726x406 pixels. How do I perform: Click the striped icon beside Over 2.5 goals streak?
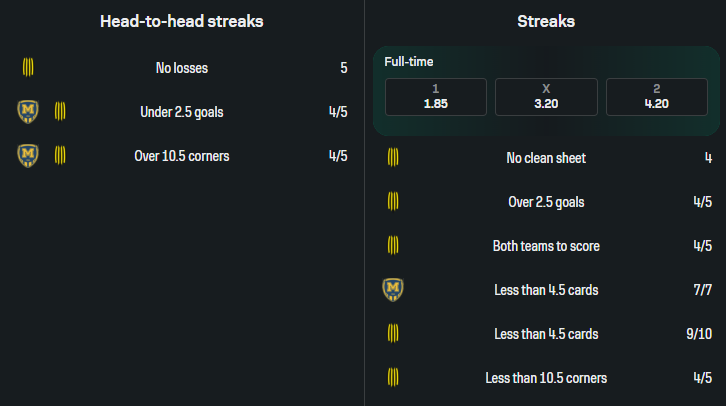pyautogui.click(x=393, y=201)
